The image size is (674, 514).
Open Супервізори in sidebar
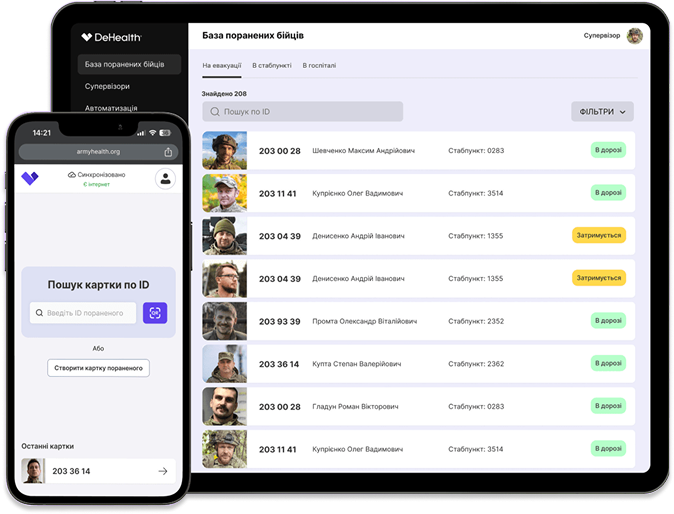tap(107, 86)
